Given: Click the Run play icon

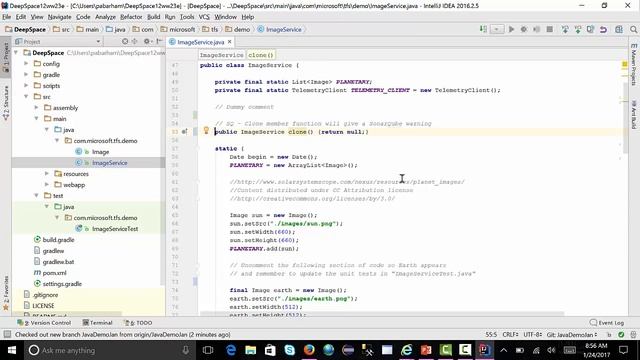Looking at the screenshot, I should [511, 29].
